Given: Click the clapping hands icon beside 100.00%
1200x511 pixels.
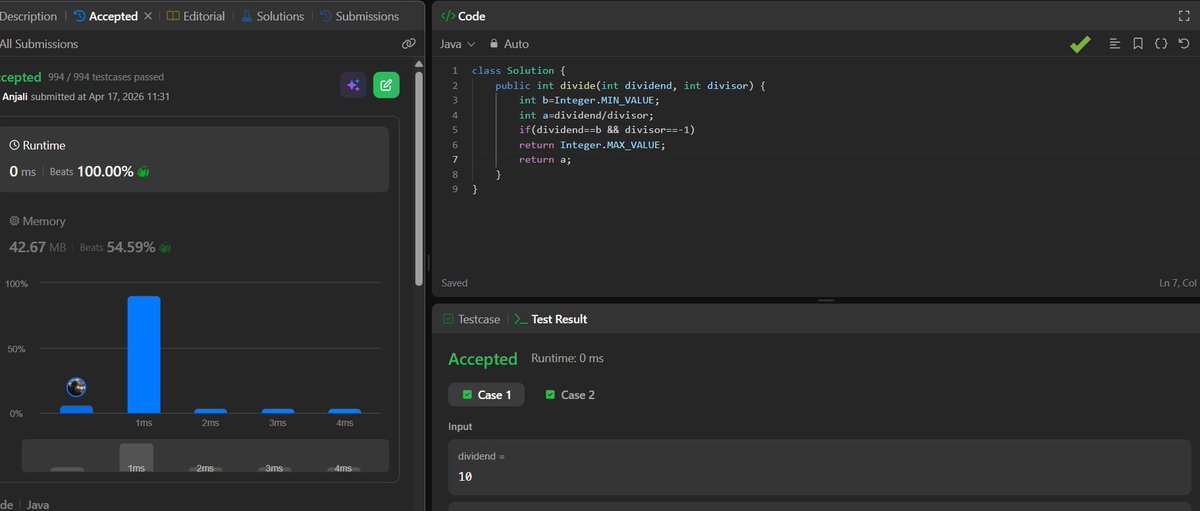Looking at the screenshot, I should [143, 172].
